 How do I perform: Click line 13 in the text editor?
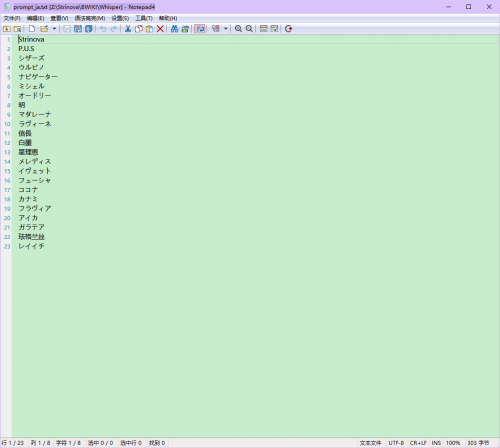[x=255, y=152]
